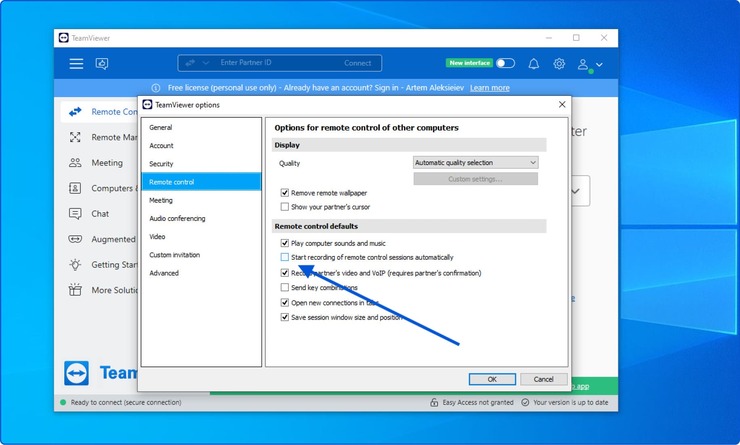Open Chat in main window sidebar
The image size is (740, 445).
[100, 214]
